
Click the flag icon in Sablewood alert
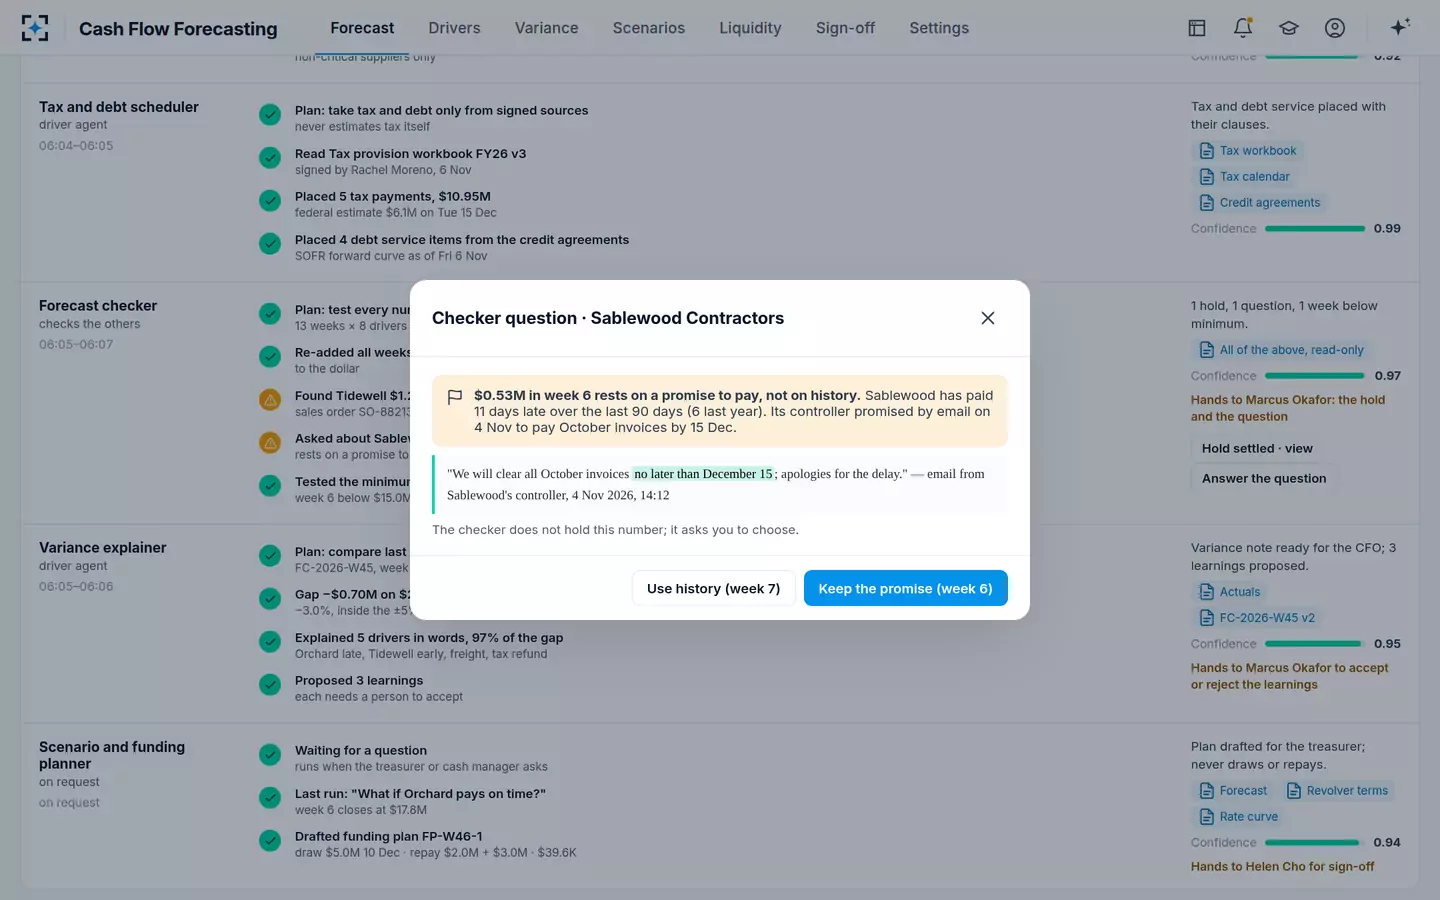455,397
